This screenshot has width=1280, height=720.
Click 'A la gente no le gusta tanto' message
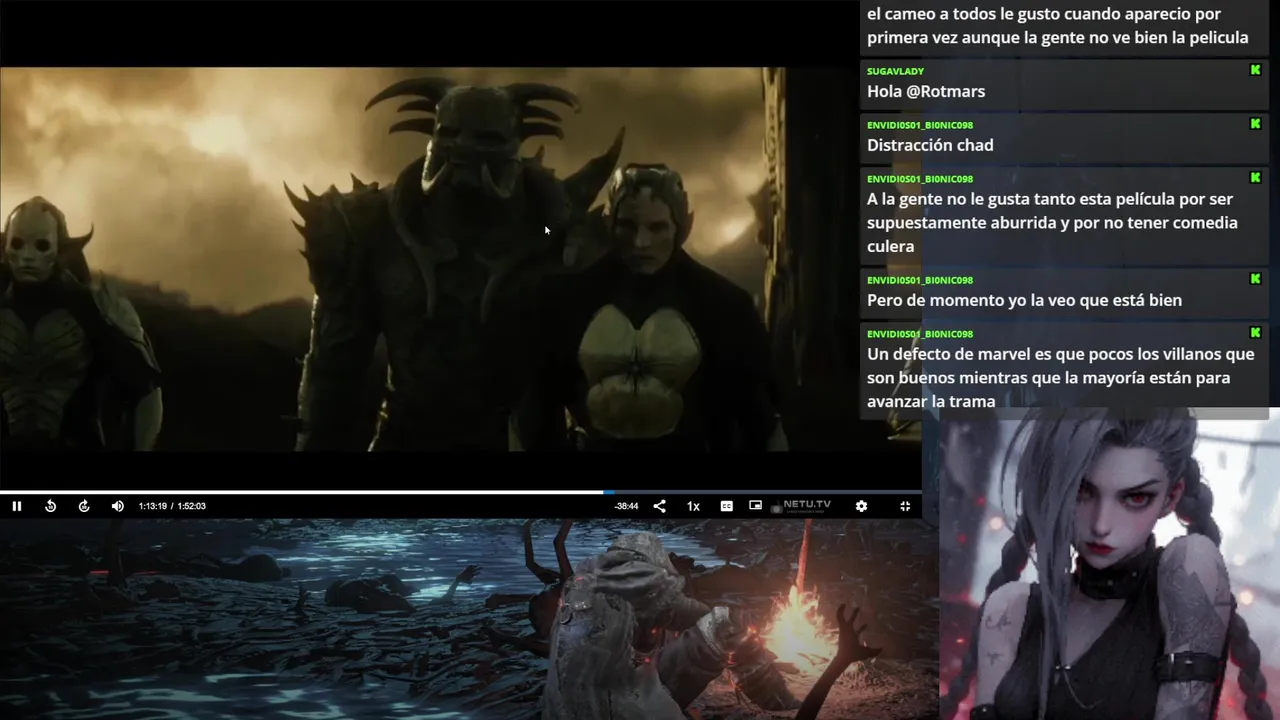[x=1052, y=222]
